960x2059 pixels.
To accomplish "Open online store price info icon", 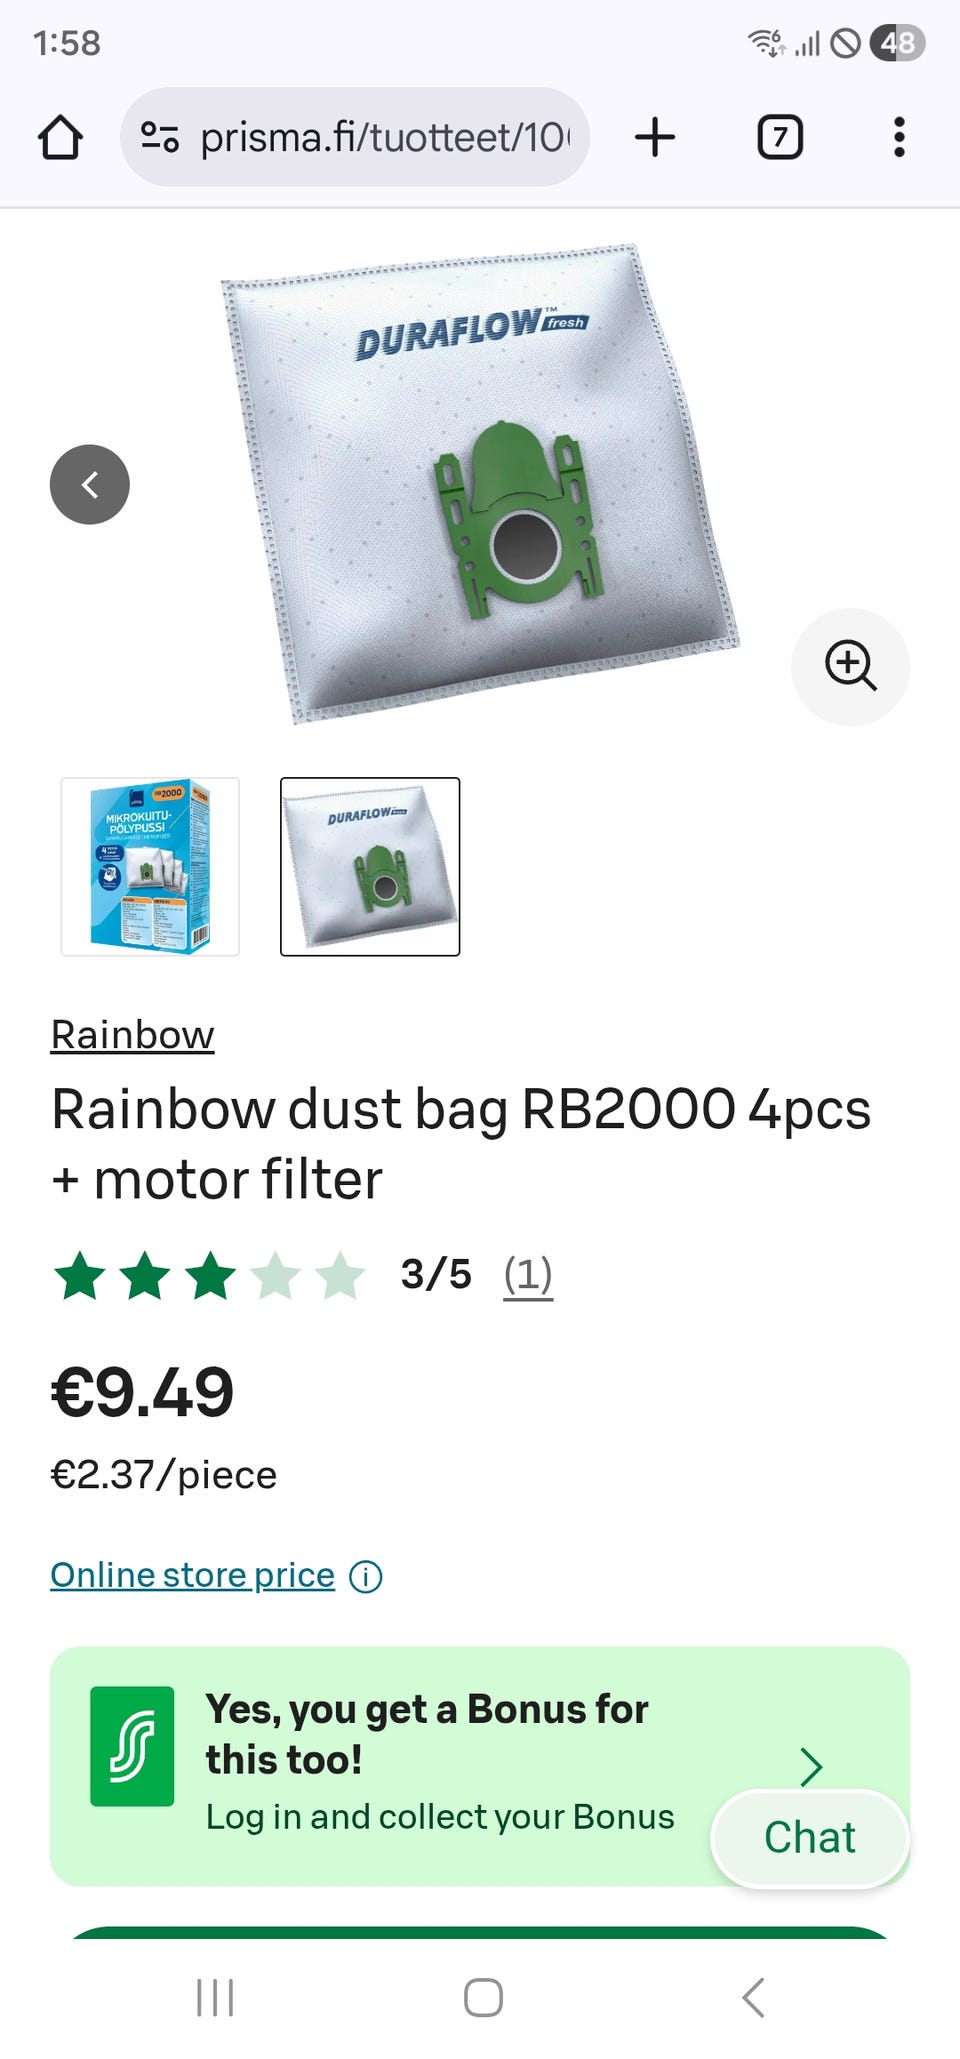I will click(x=366, y=1577).
